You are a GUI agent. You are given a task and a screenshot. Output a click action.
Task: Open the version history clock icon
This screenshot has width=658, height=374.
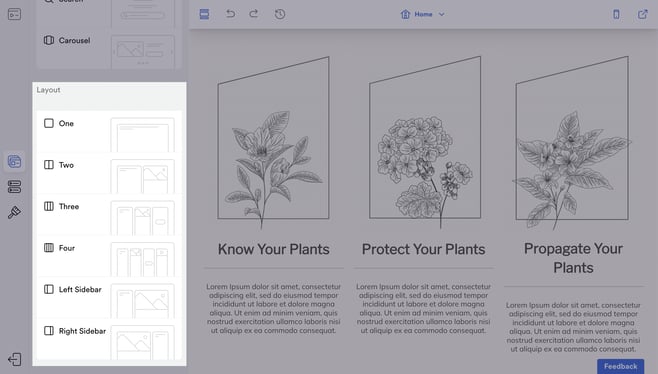click(280, 14)
